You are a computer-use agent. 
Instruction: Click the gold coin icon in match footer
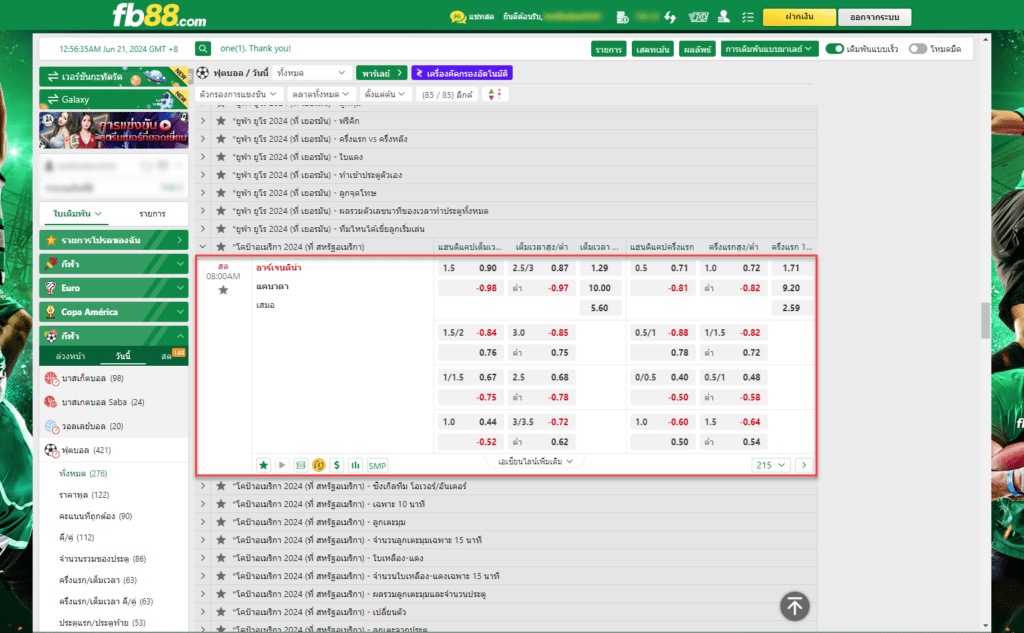click(x=319, y=465)
